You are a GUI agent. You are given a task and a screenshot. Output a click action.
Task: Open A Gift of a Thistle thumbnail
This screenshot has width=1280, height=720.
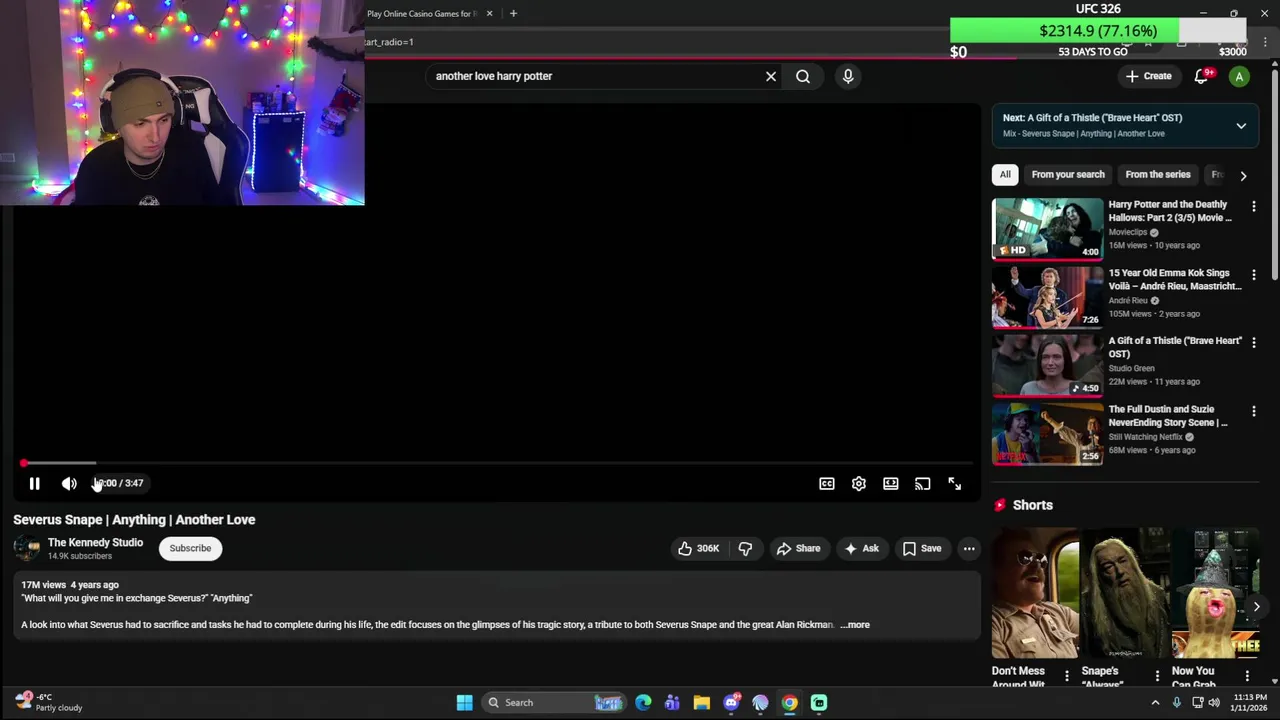click(1047, 365)
